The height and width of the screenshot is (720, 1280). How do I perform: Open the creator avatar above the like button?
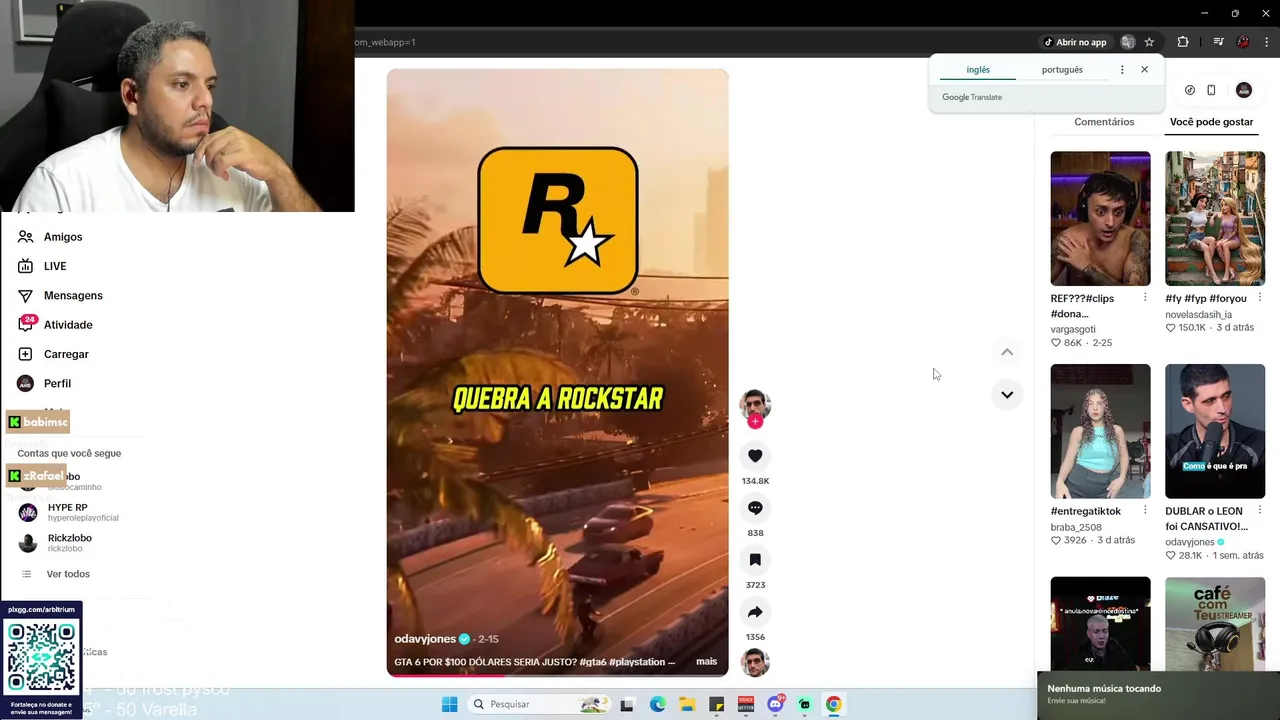click(x=755, y=405)
